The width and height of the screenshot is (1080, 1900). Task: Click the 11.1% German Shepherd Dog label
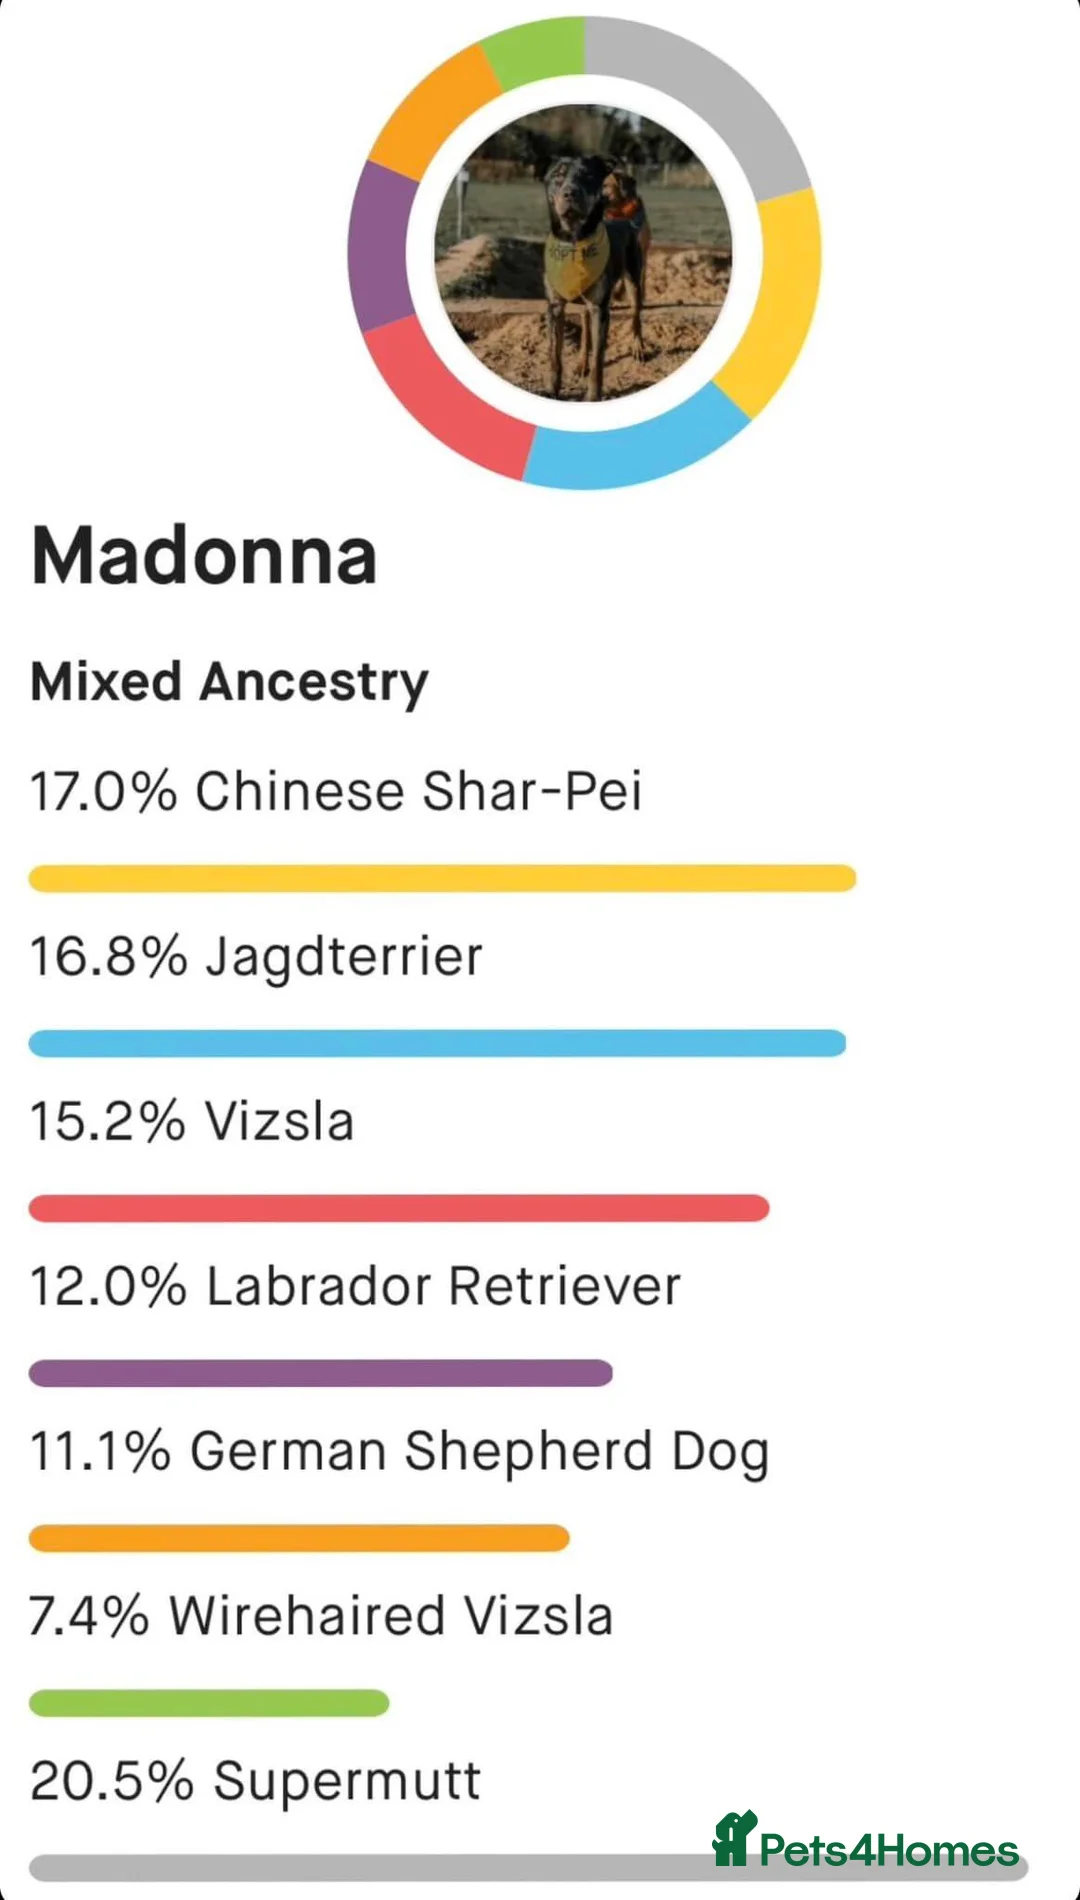point(397,1451)
